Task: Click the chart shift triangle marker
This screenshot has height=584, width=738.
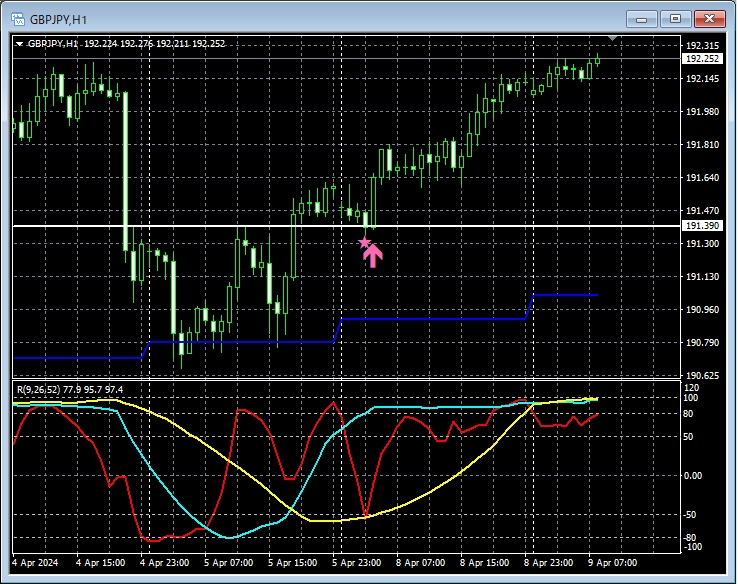Action: click(612, 38)
